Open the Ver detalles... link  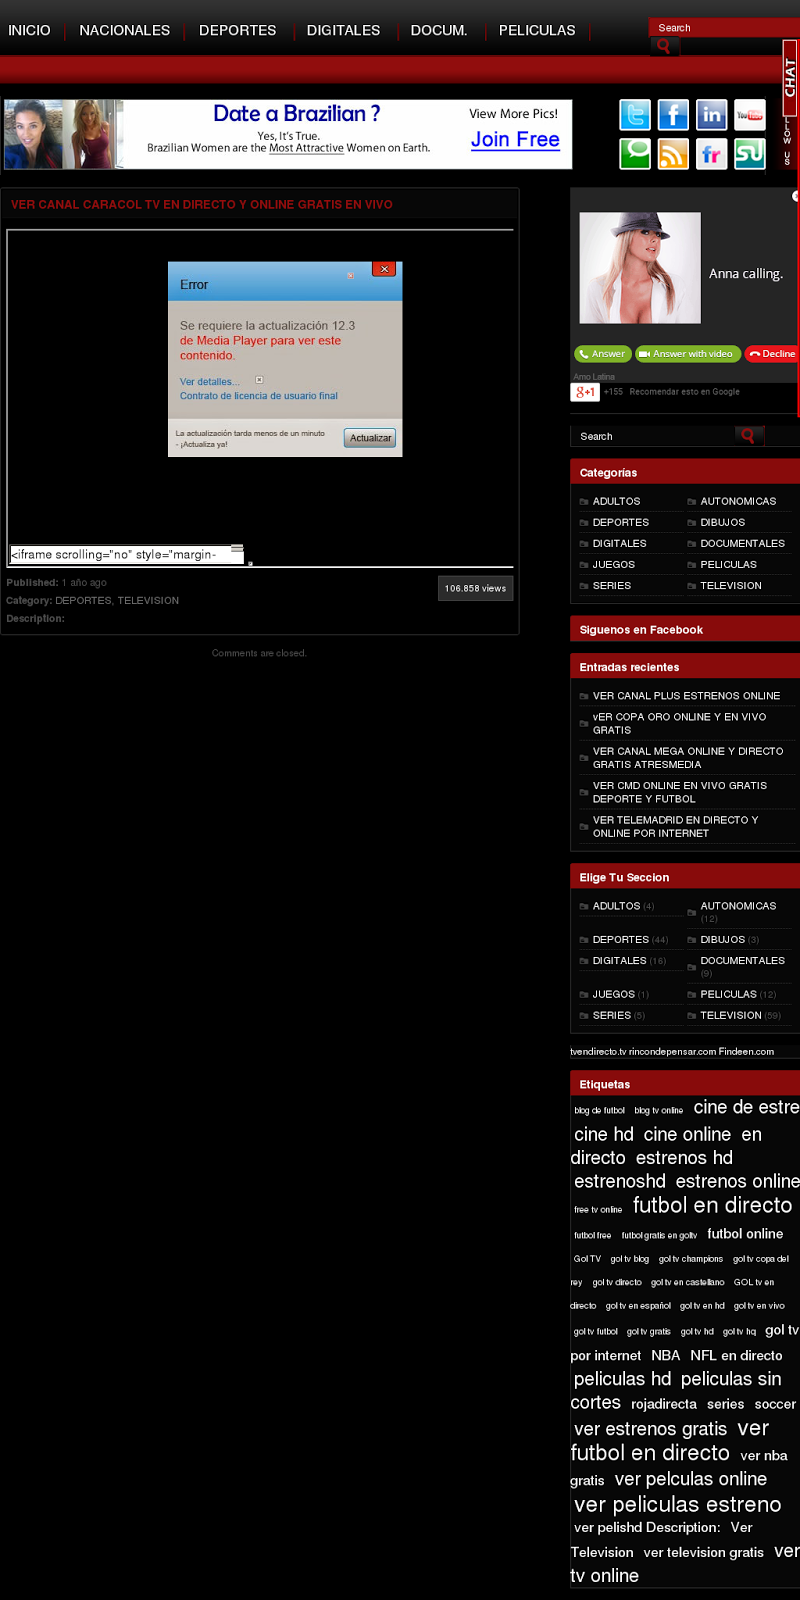pyautogui.click(x=210, y=382)
